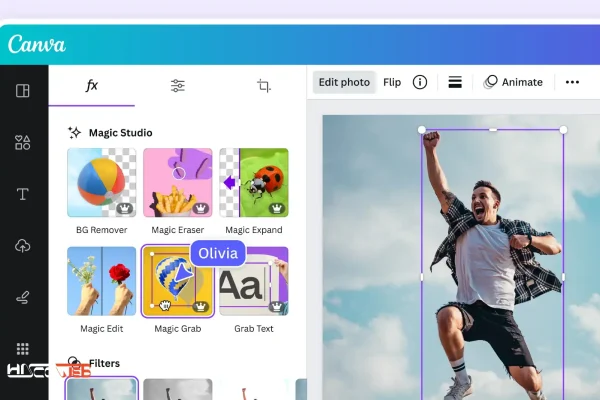Click the Animate button

(514, 82)
